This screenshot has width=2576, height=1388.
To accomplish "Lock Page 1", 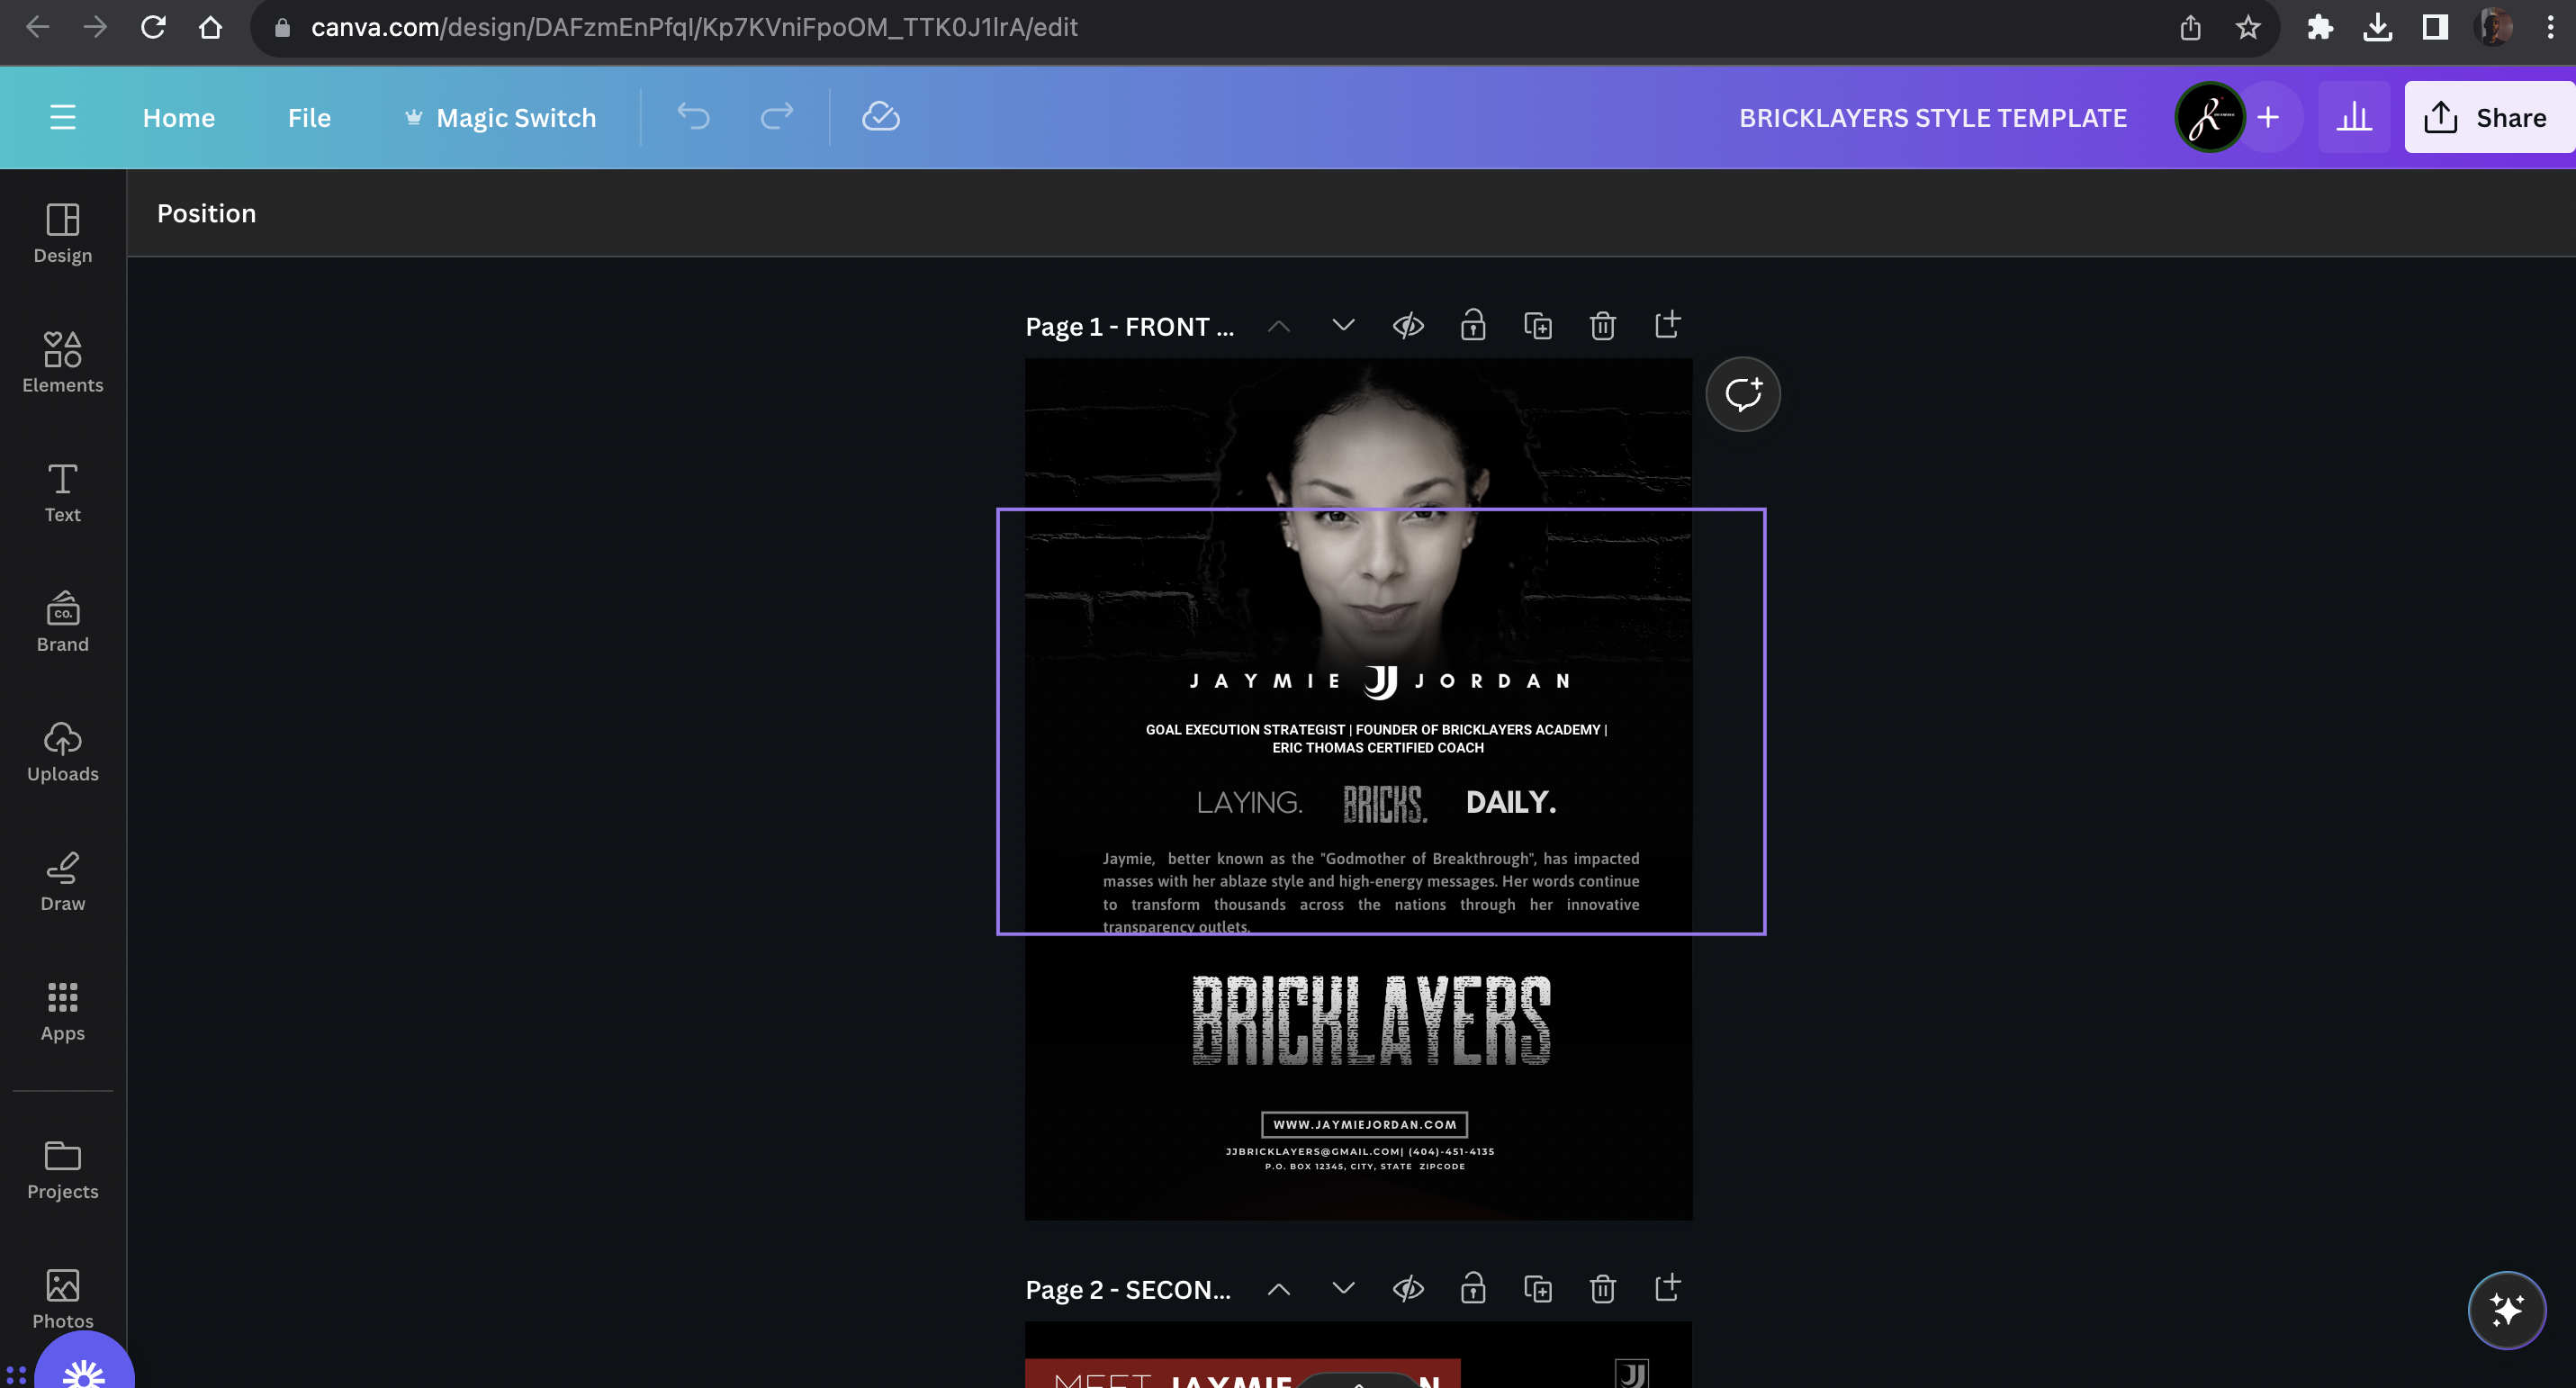I will pyautogui.click(x=1473, y=325).
